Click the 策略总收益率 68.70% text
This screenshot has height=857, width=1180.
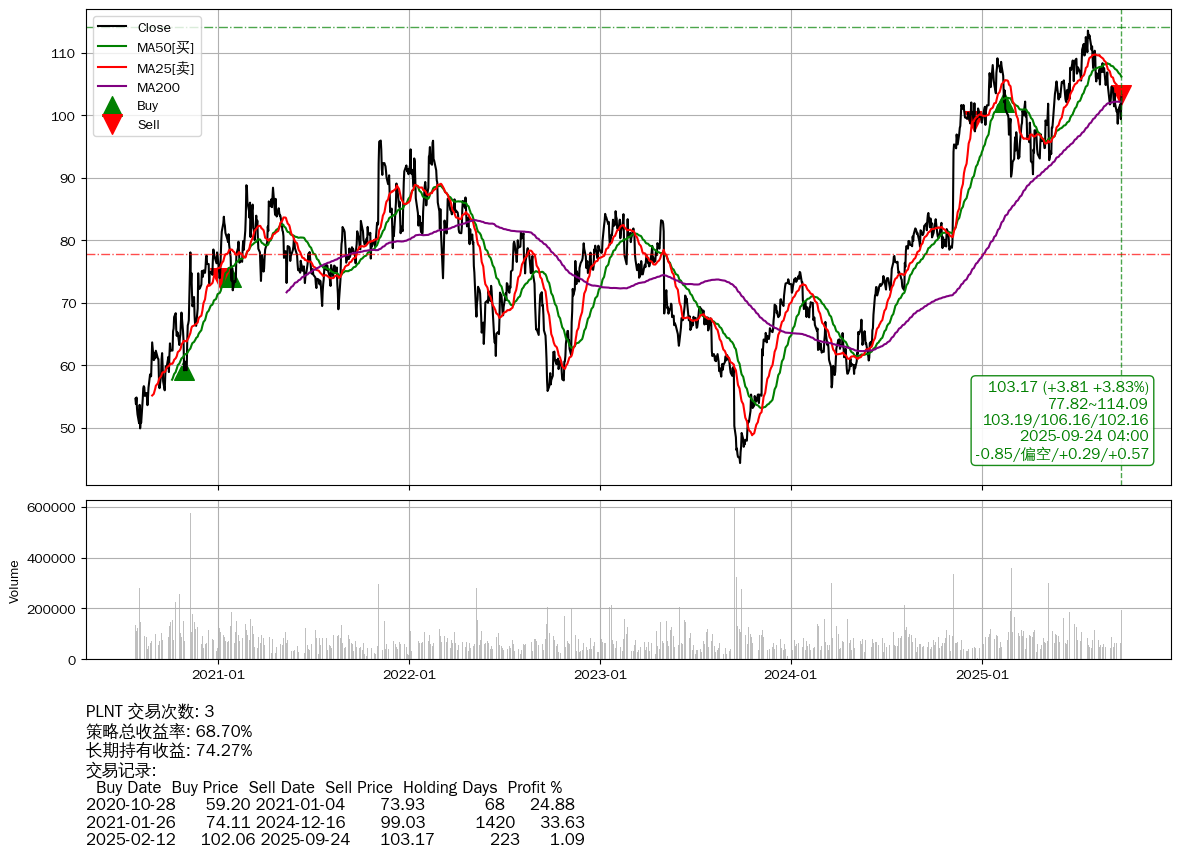[169, 731]
